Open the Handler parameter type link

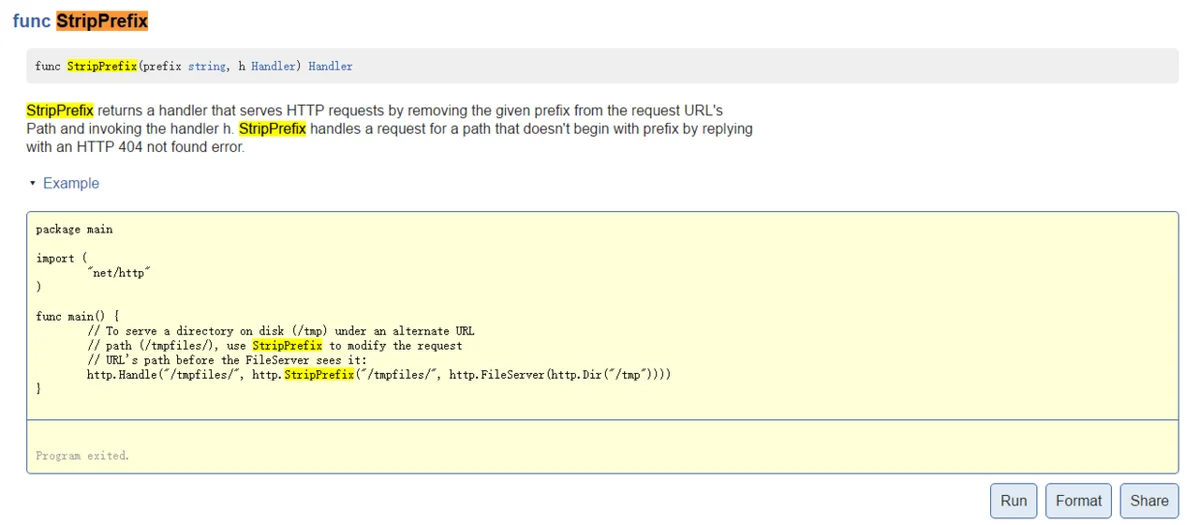[x=273, y=67]
